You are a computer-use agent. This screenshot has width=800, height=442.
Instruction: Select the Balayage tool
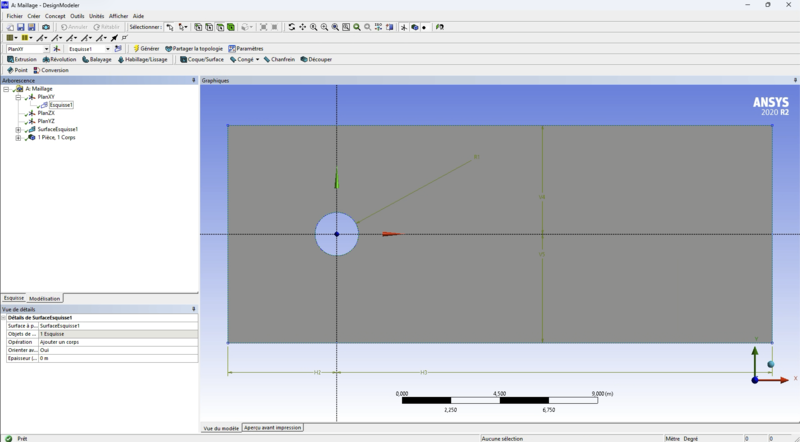tap(97, 60)
